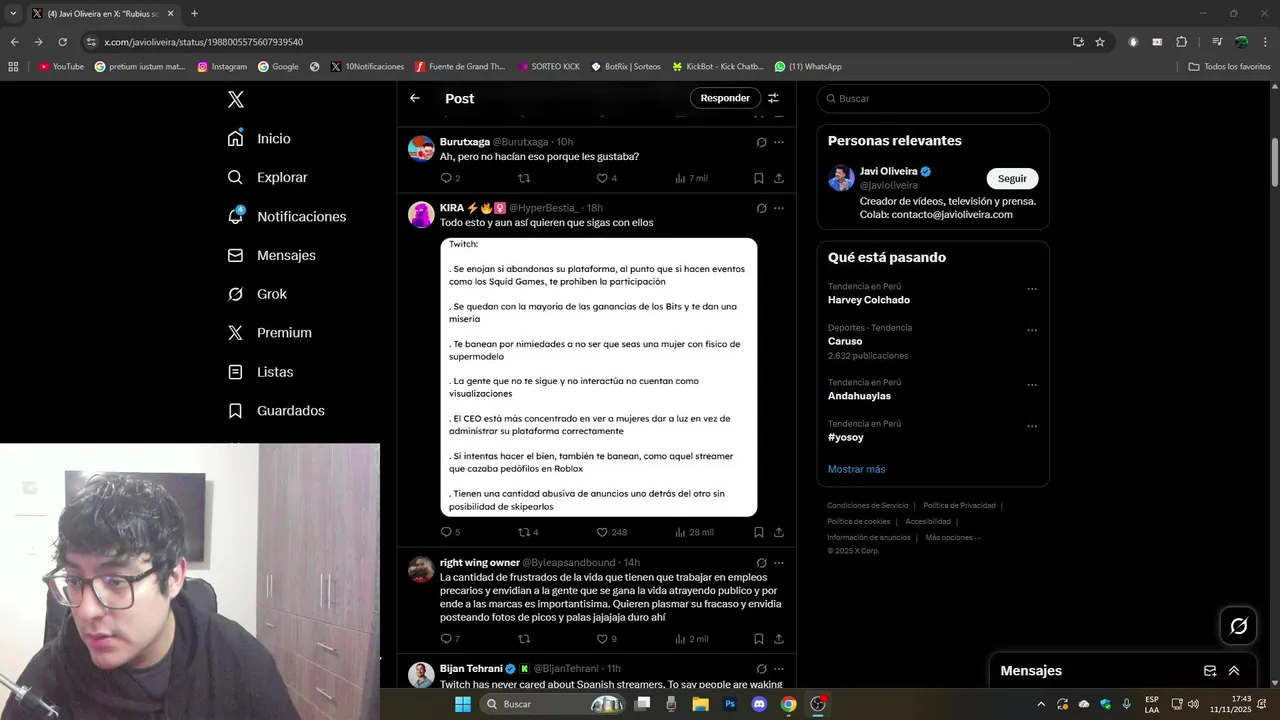Screen dimensions: 1280x720
Task: Open KIRA profile avatar
Action: [x=421, y=214]
